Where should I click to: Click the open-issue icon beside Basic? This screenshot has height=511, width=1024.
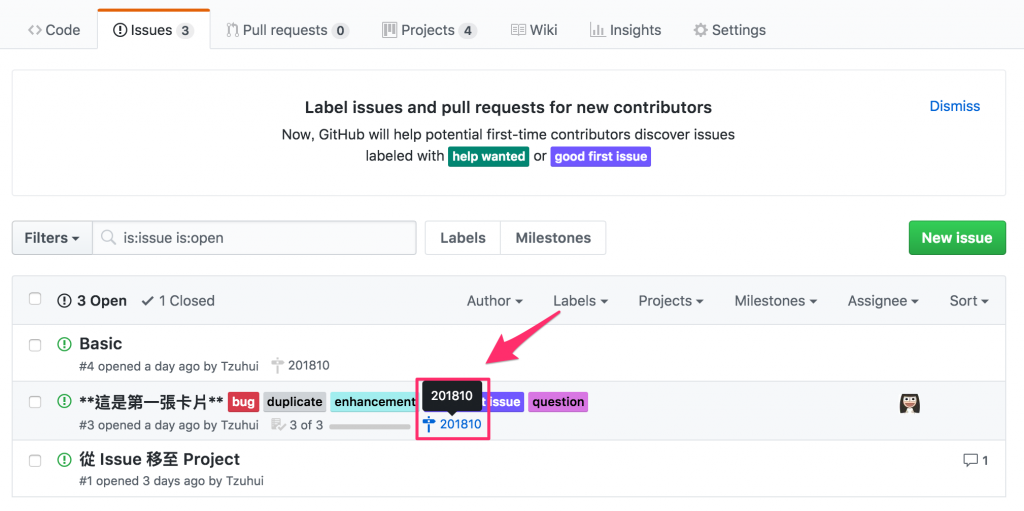(x=65, y=345)
